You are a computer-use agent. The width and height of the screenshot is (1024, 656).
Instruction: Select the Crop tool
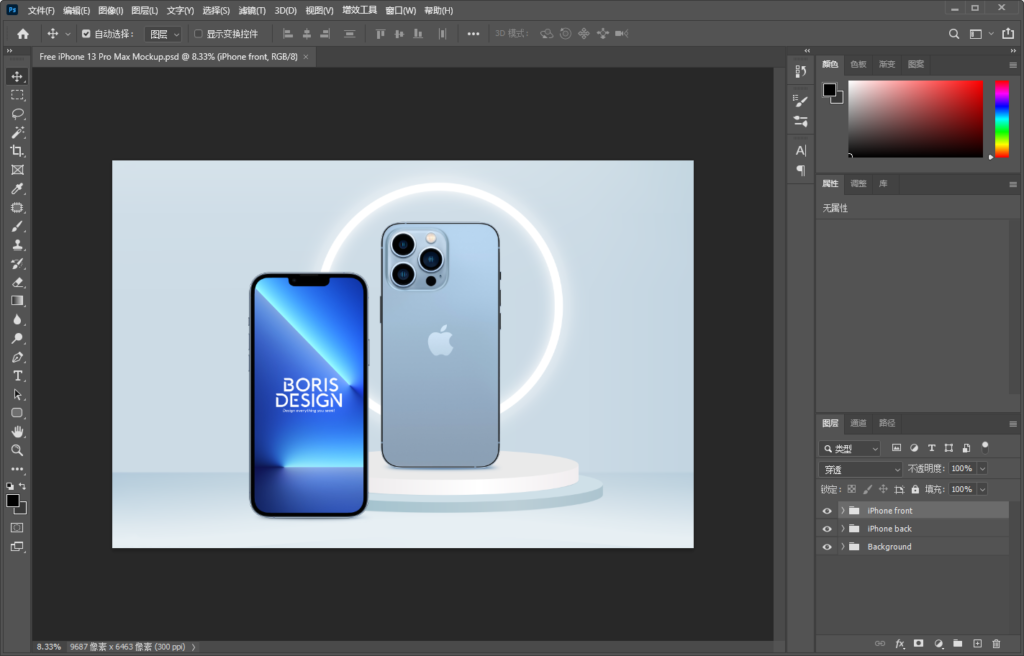tap(17, 151)
